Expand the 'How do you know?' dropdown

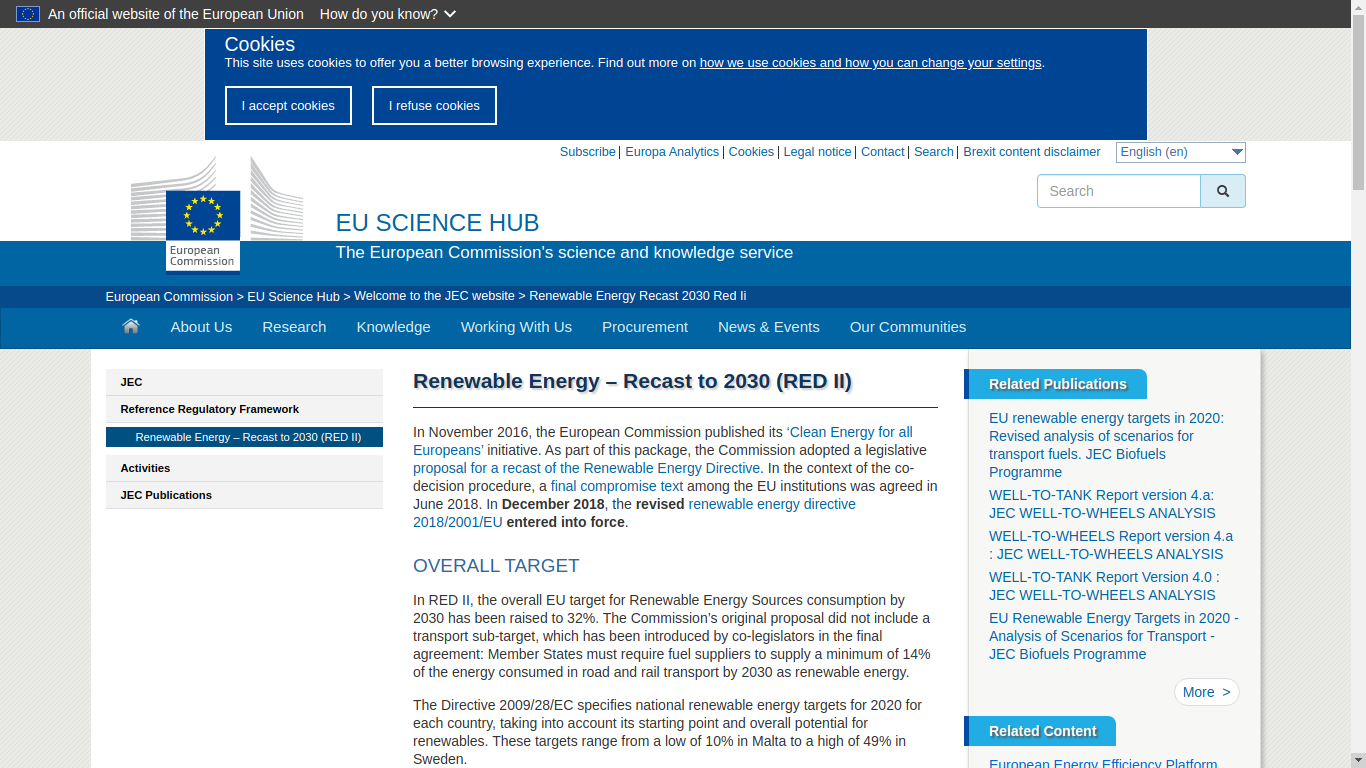tap(387, 14)
